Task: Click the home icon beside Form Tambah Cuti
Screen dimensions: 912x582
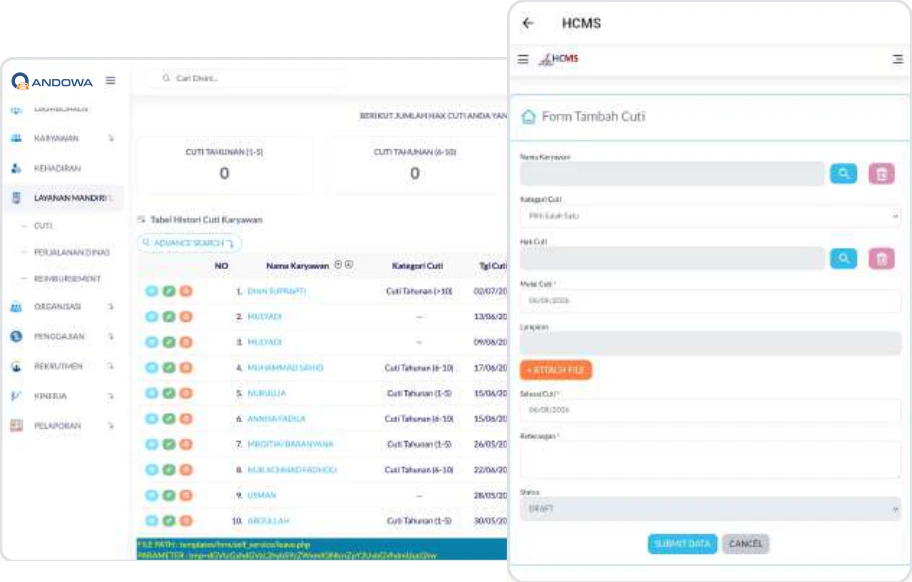Action: 528,117
